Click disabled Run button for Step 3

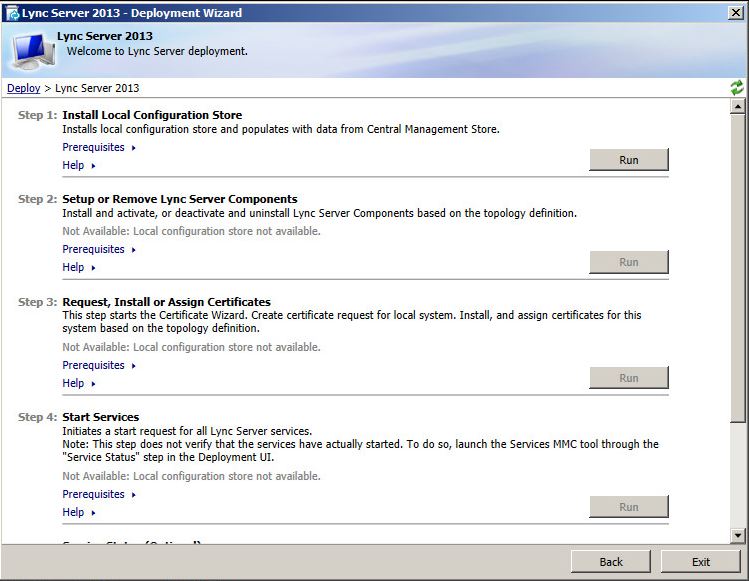click(x=629, y=378)
